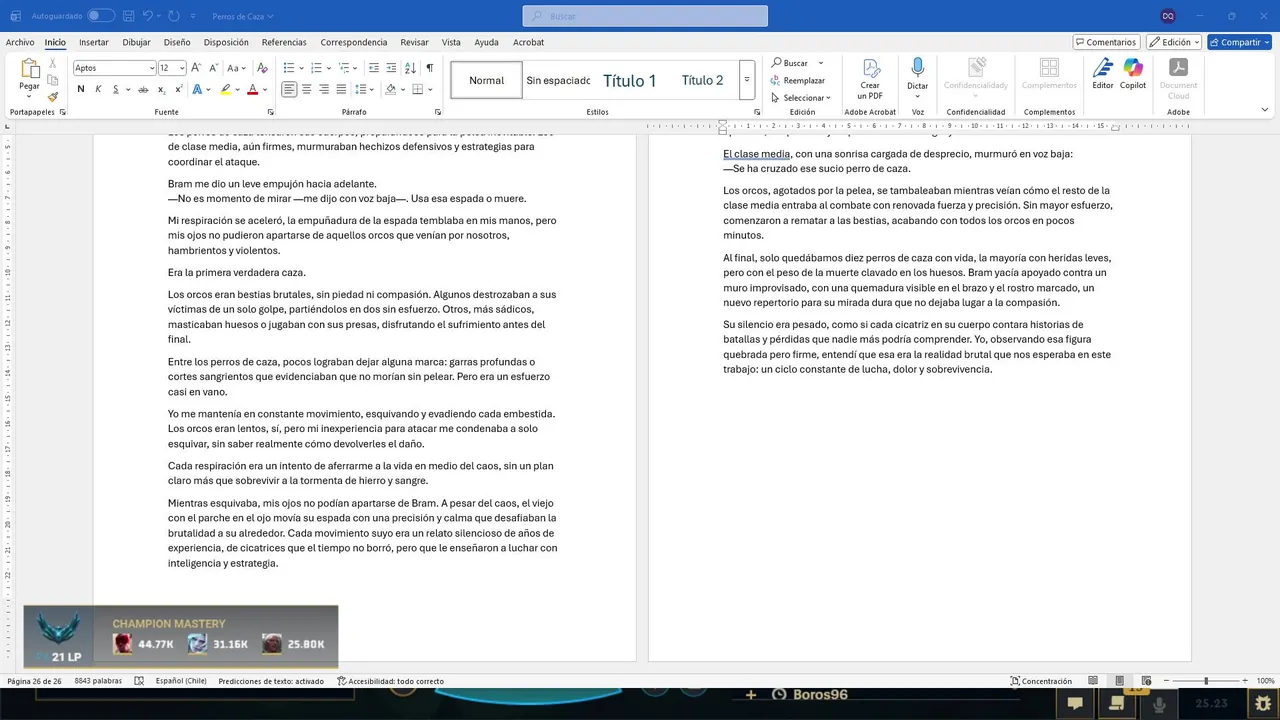Click the Text Effects A icon

pos(197,89)
